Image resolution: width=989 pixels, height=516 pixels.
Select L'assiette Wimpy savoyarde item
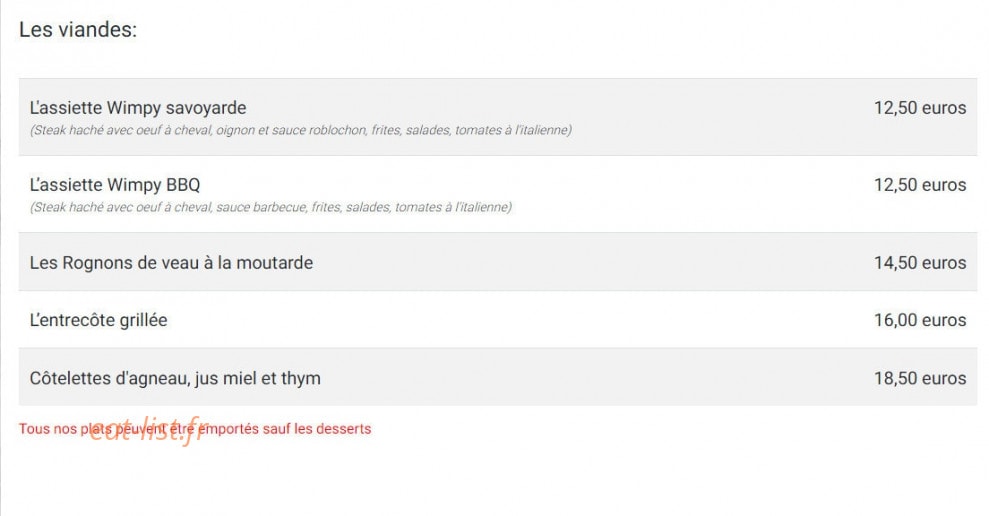[x=138, y=108]
